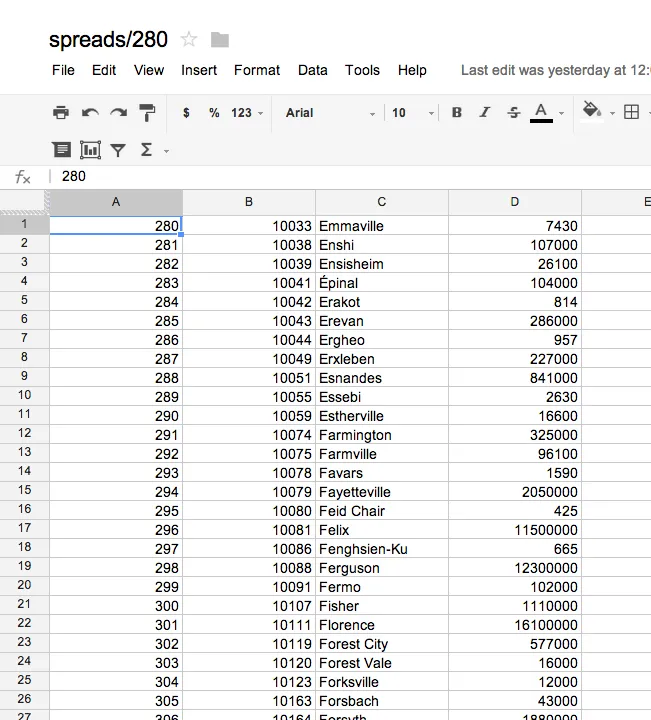Click the Borders icon
This screenshot has height=720, width=651.
[631, 112]
